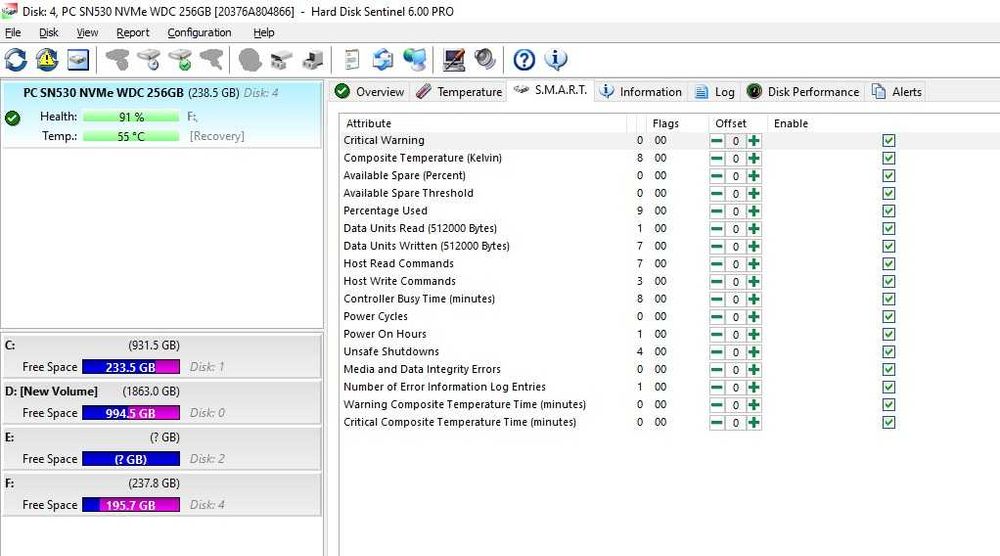Select the PC SN530 NVMe WDC 256GB disk entry
This screenshot has height=556, width=1000.
click(x=162, y=114)
